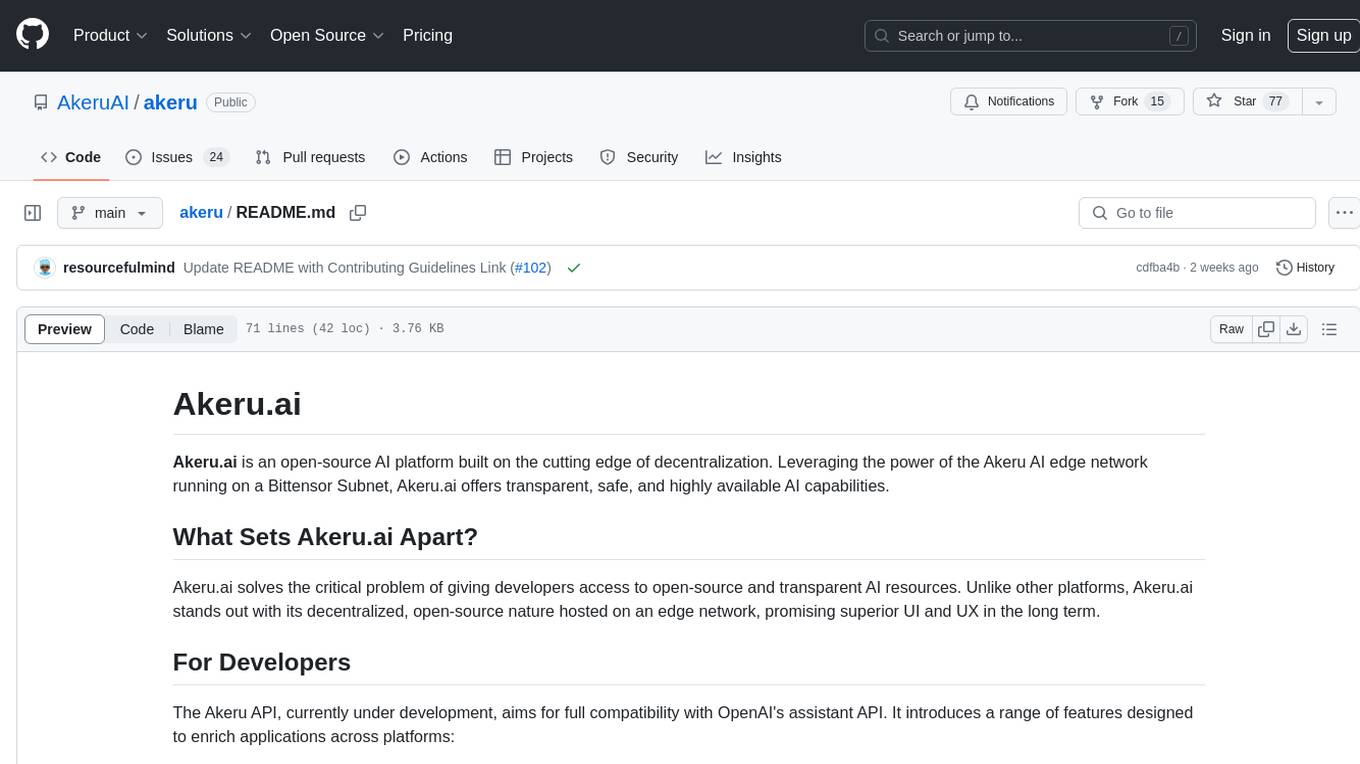Select the Preview view
This screenshot has height=764, width=1360.
[x=65, y=329]
